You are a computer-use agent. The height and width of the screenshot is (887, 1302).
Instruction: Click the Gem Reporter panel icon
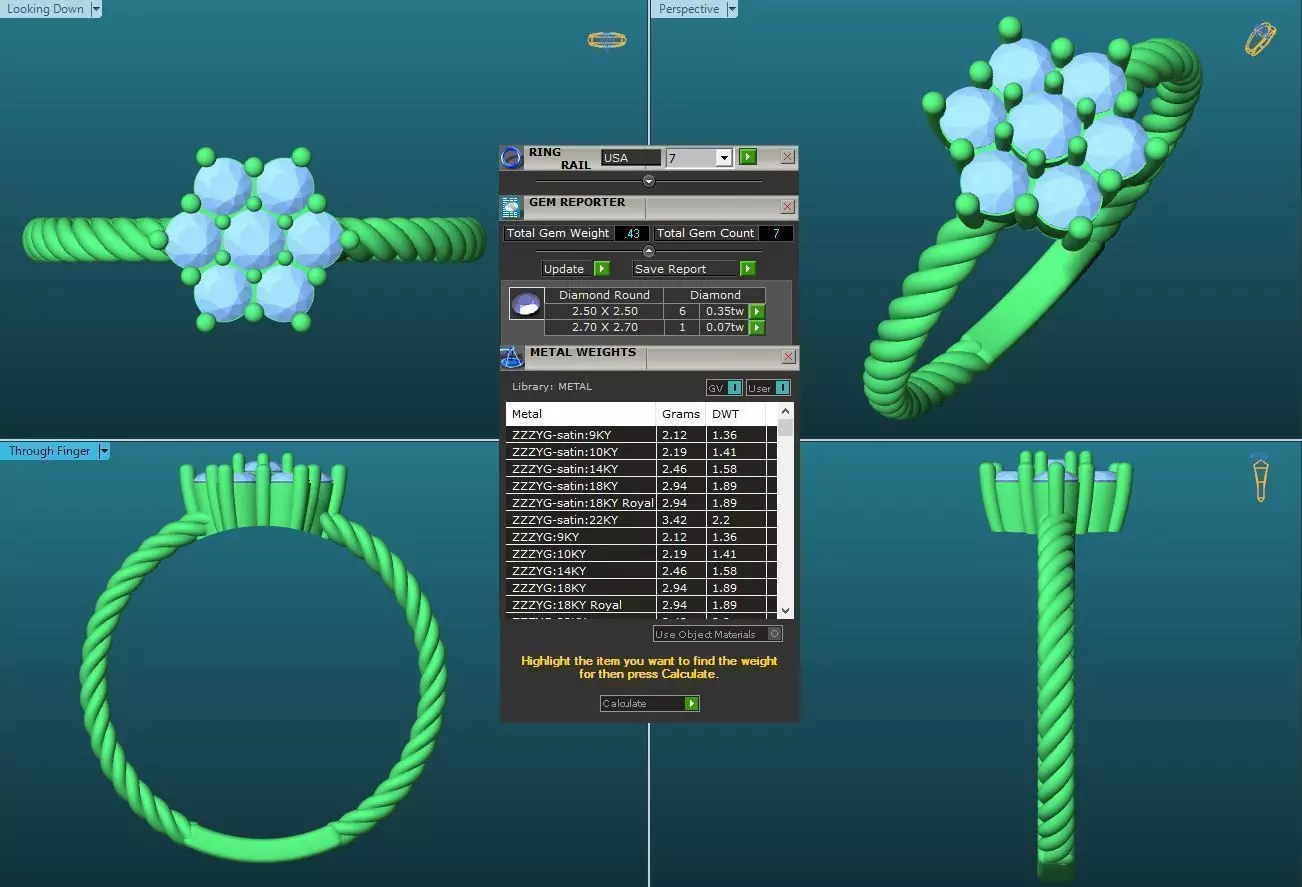click(511, 207)
